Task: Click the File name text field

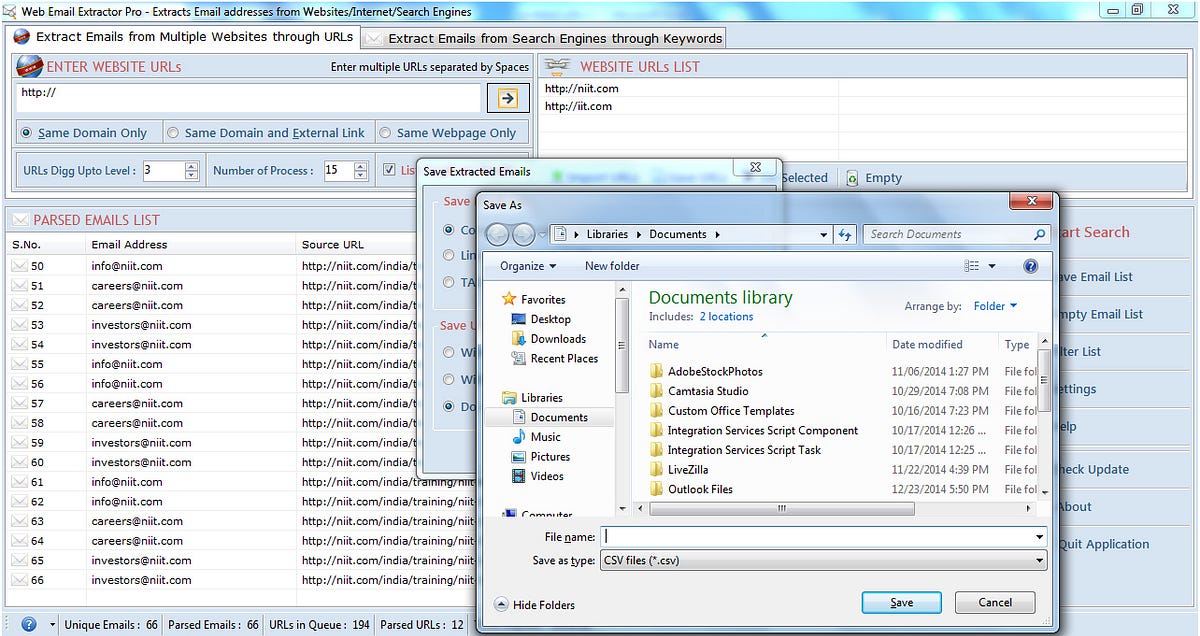Action: coord(816,537)
